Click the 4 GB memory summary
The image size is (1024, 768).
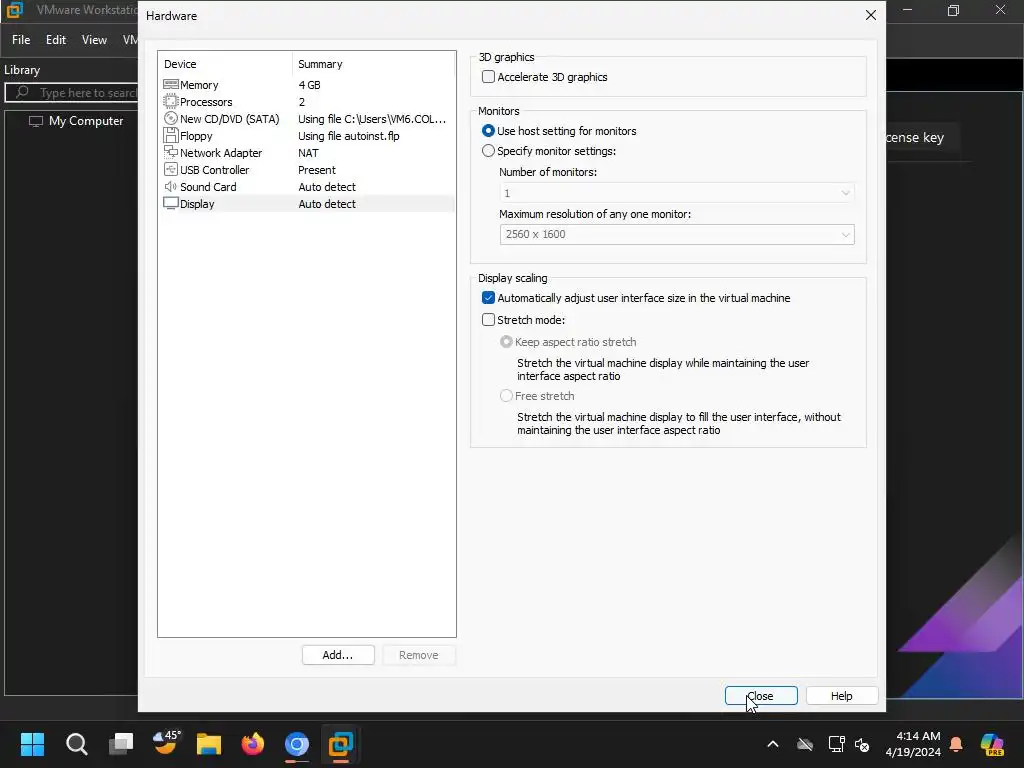[x=309, y=85]
